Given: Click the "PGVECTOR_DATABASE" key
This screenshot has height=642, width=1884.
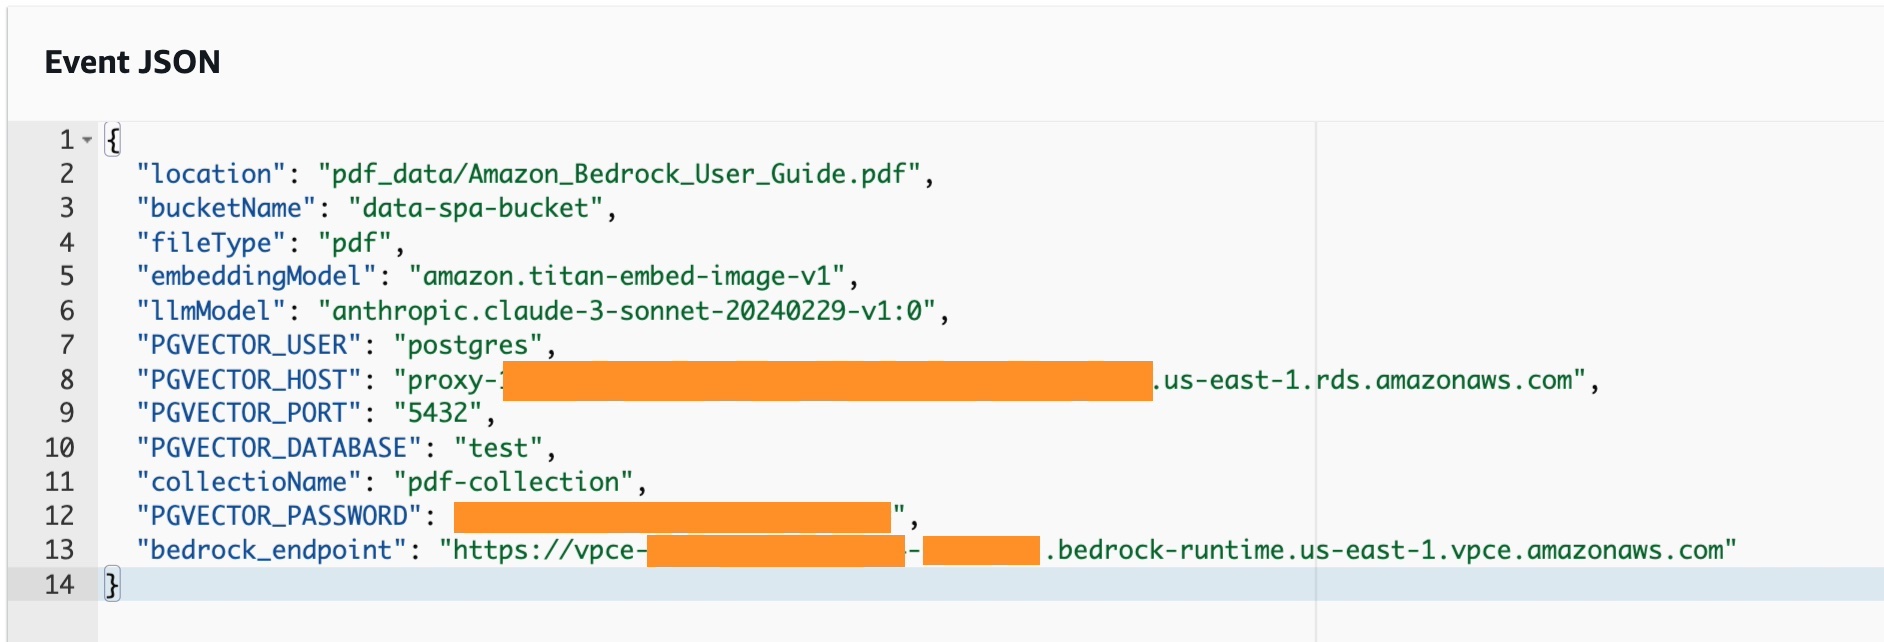Looking at the screenshot, I should 279,448.
